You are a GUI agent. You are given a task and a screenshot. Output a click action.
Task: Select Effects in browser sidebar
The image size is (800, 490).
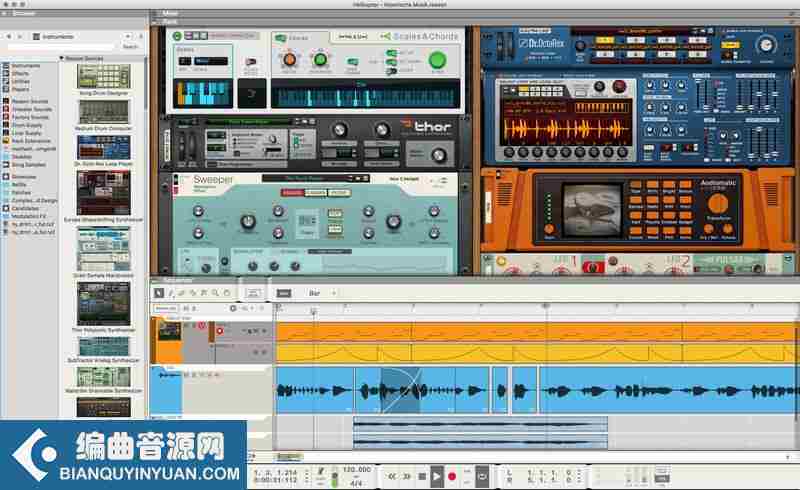click(20, 74)
